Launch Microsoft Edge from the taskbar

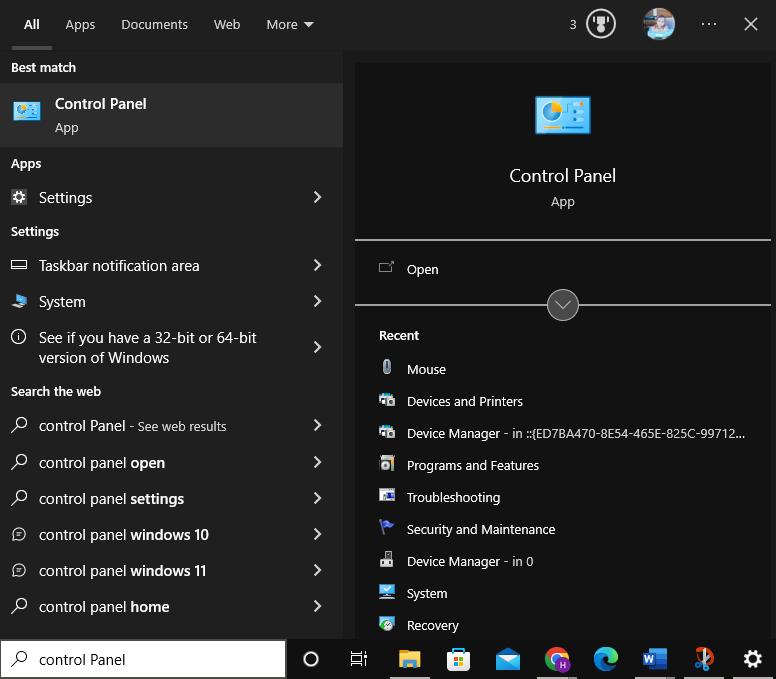pos(606,659)
